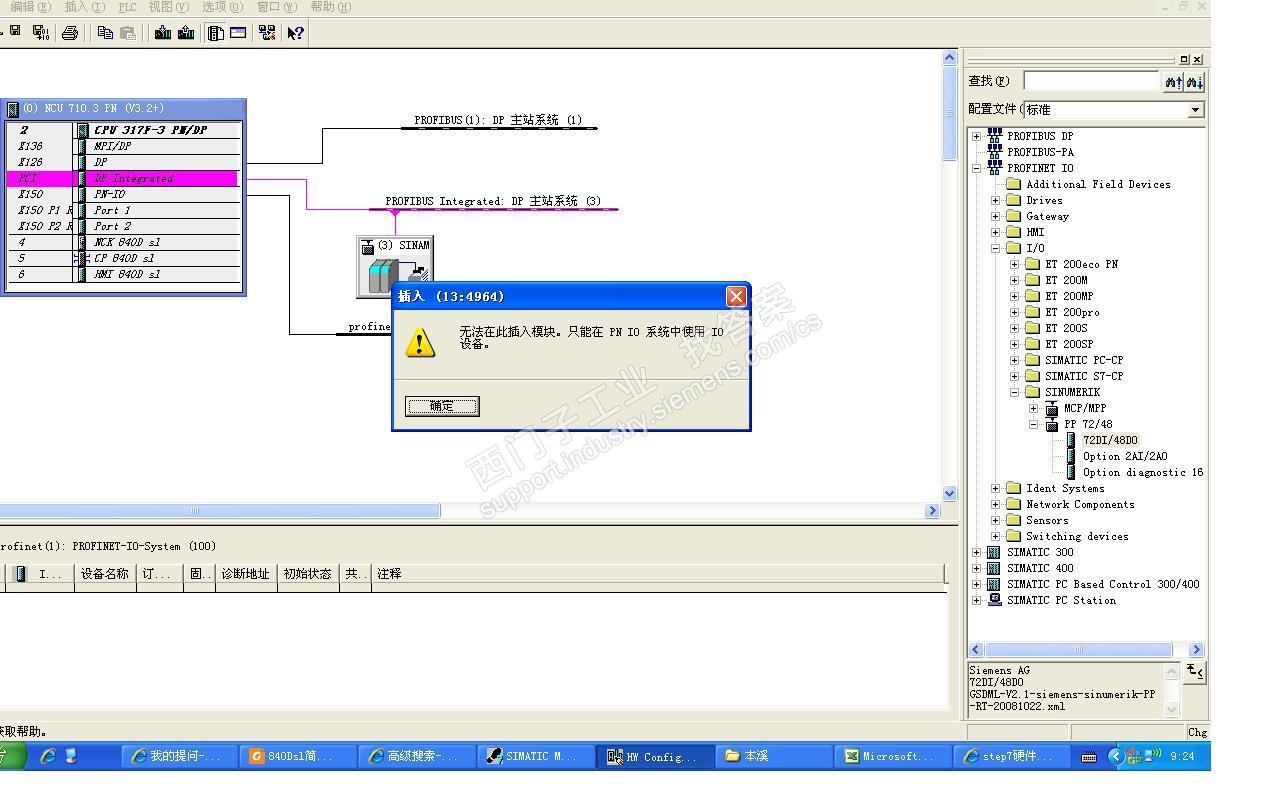This screenshot has height=800, width=1280.
Task: Click Download to Module toolbar icon
Action: [x=163, y=32]
